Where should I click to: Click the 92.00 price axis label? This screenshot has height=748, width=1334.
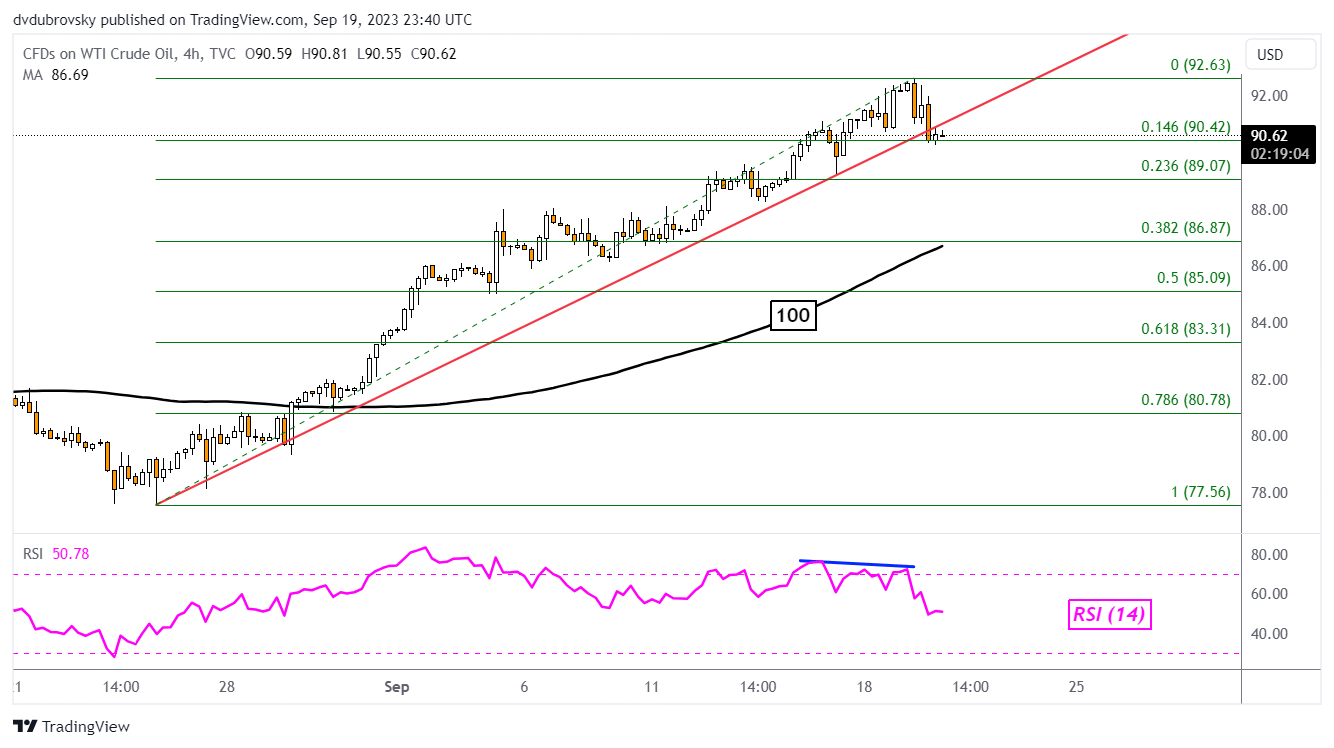coord(1270,96)
